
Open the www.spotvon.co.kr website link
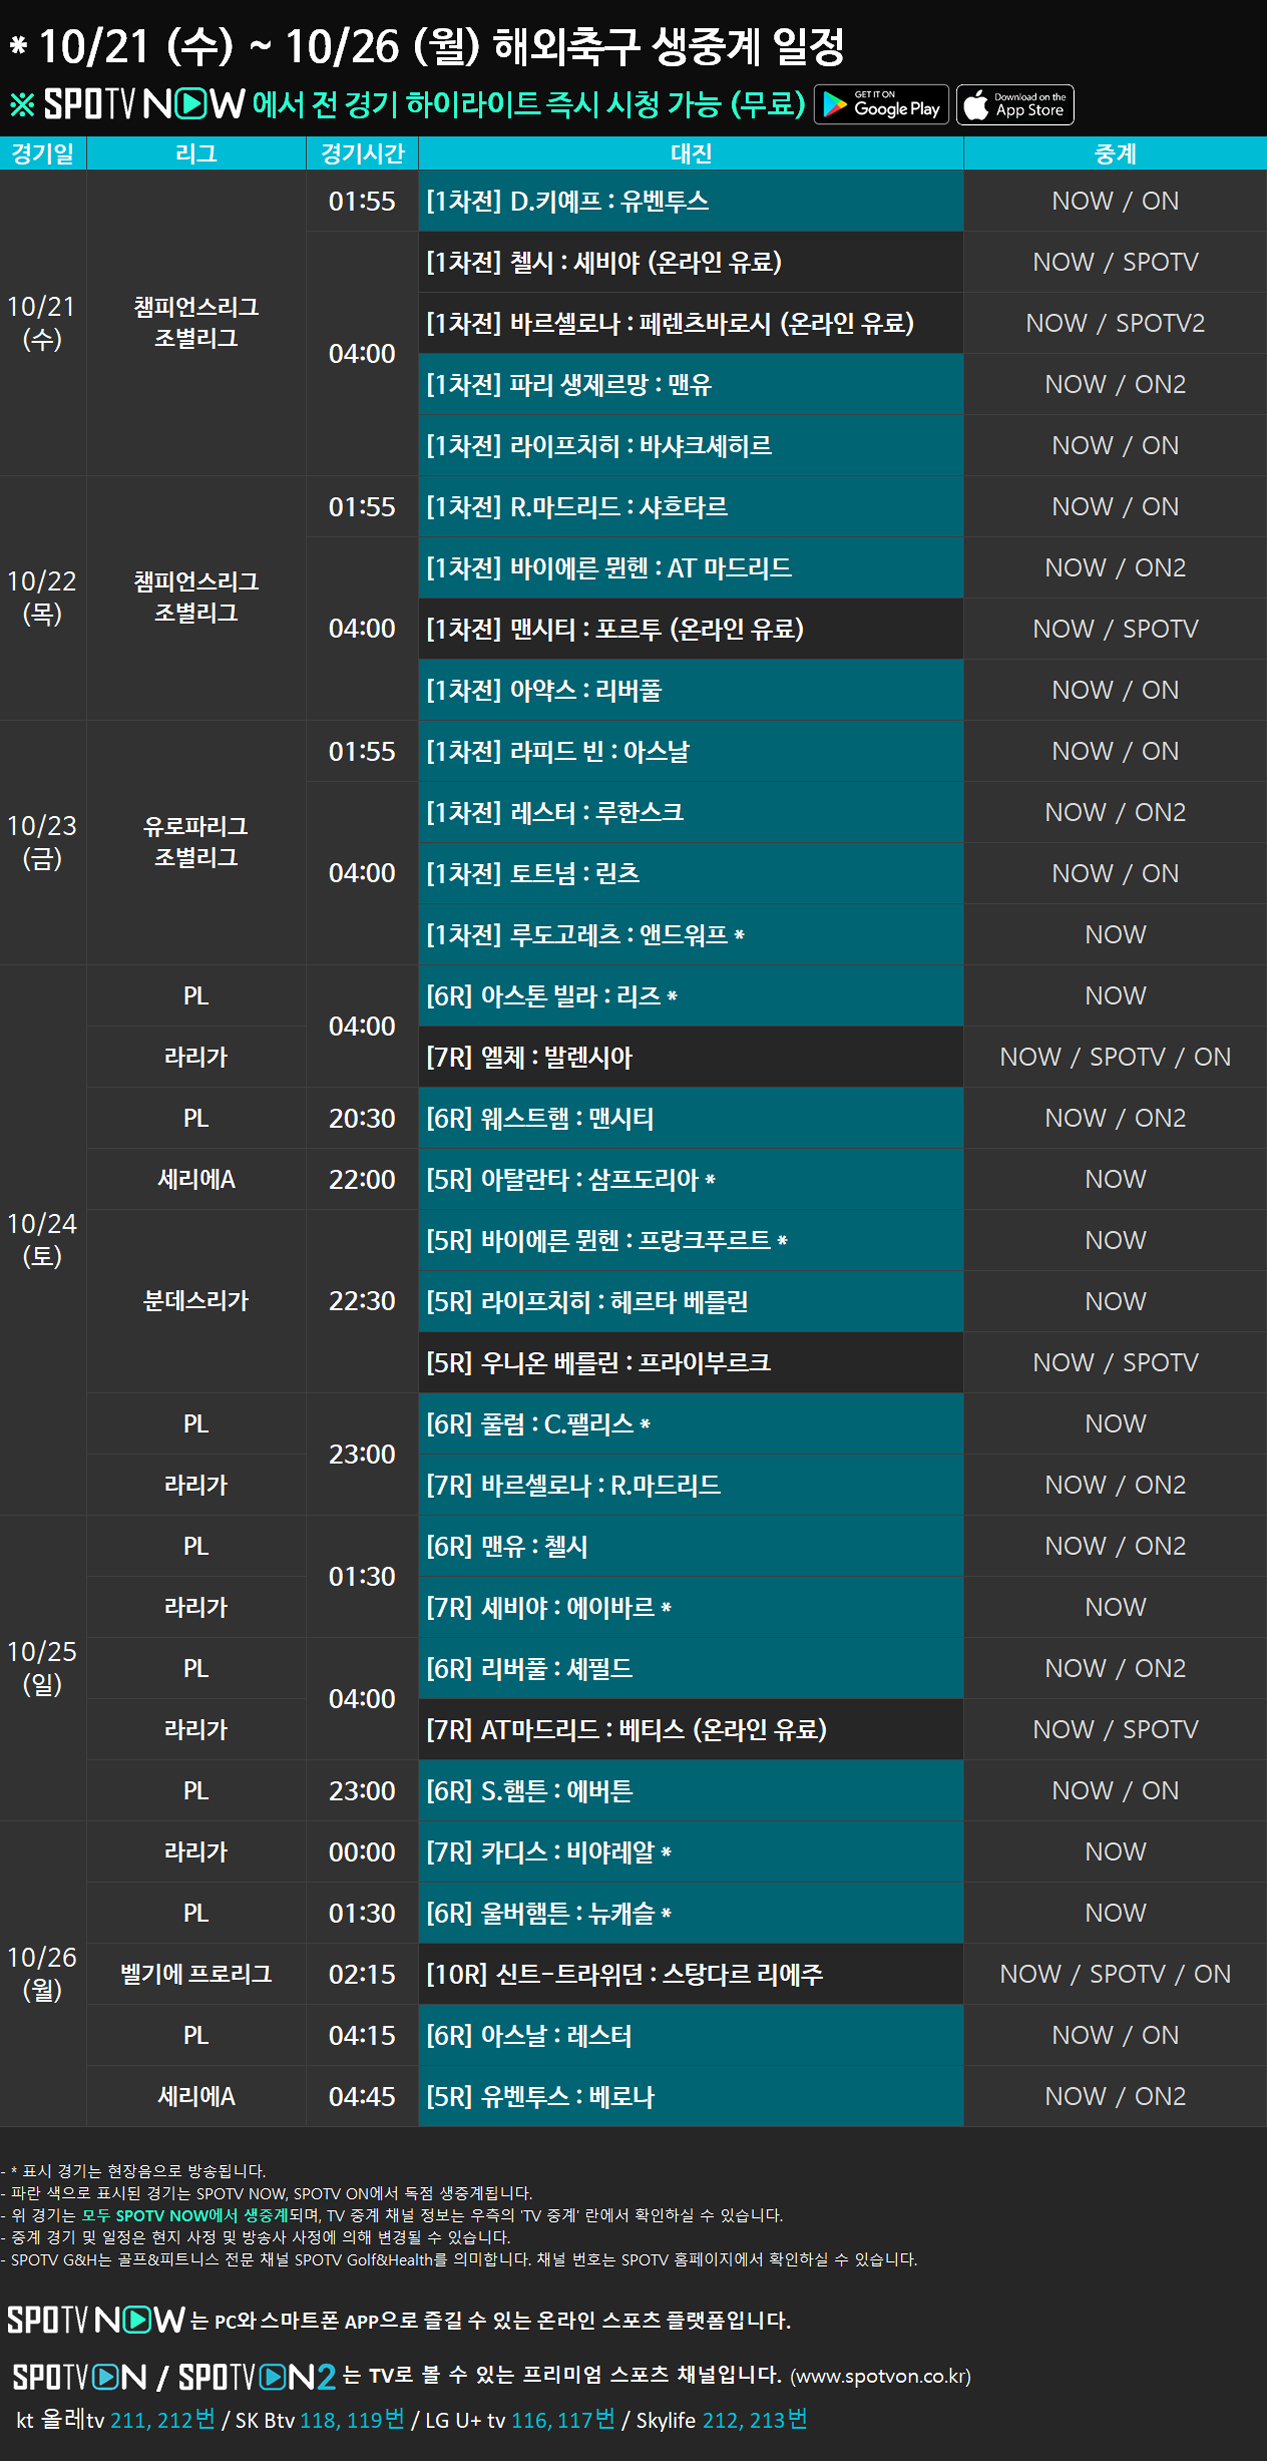(x=880, y=2376)
